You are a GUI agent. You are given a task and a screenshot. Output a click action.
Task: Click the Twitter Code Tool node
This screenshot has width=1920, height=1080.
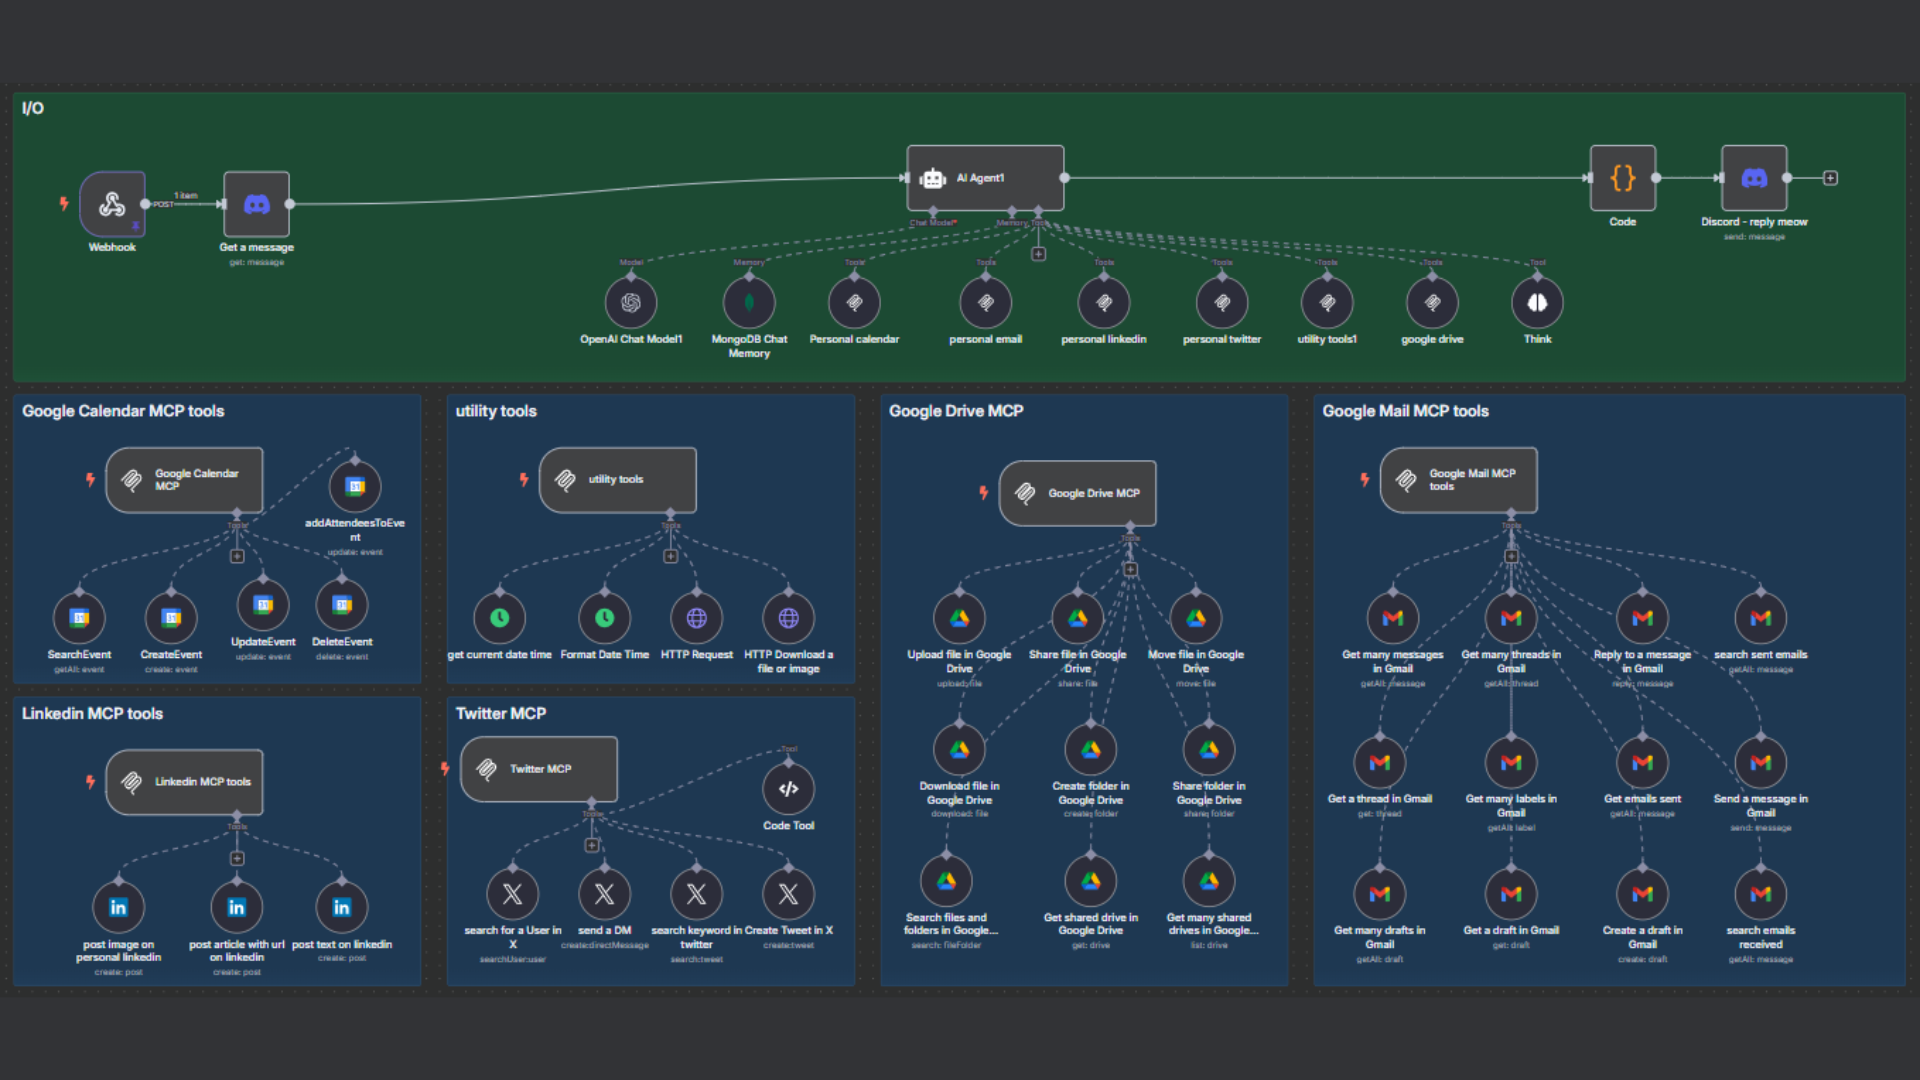pyautogui.click(x=788, y=789)
